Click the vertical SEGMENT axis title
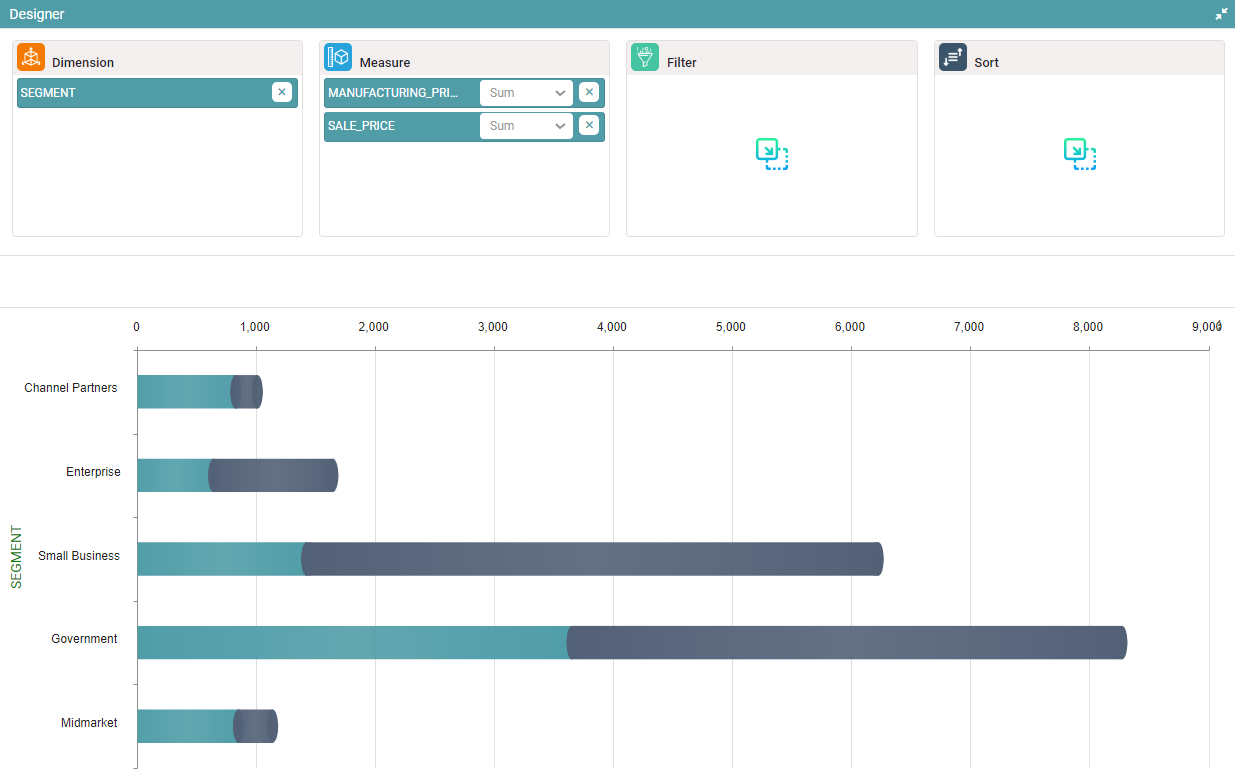The height and width of the screenshot is (775, 1235). pos(16,557)
